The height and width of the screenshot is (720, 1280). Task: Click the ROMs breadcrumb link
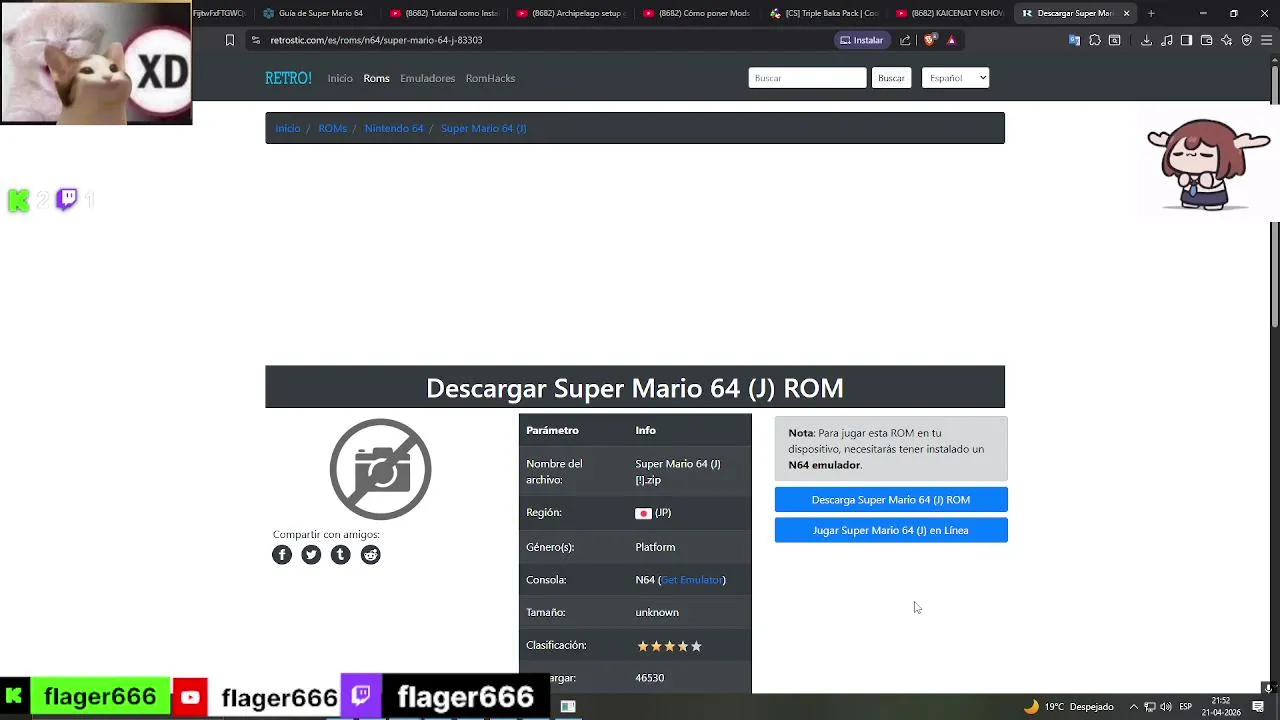click(x=332, y=128)
